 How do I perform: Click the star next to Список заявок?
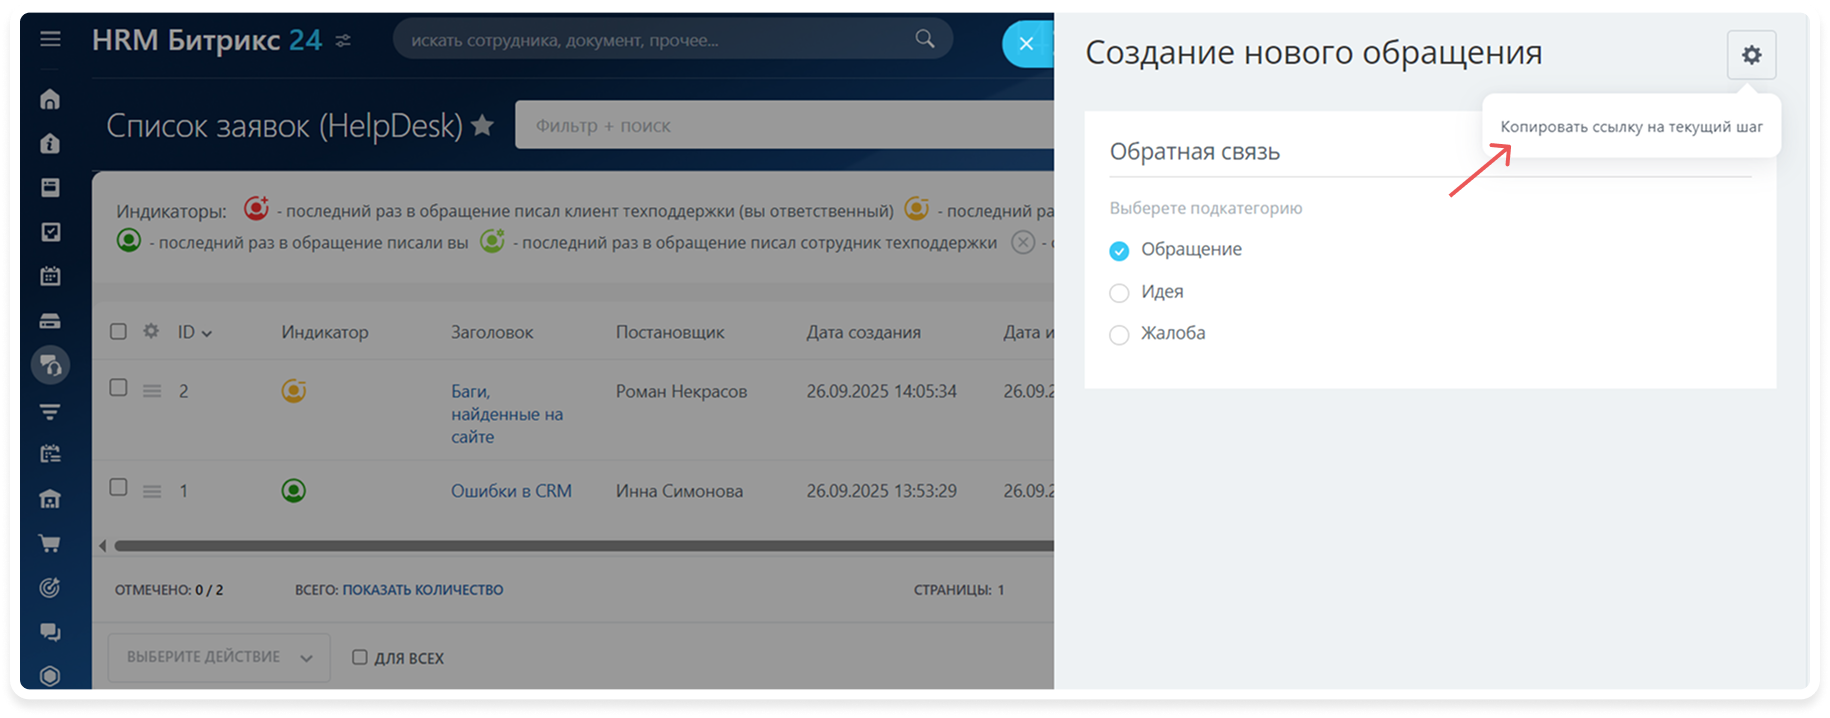482,126
